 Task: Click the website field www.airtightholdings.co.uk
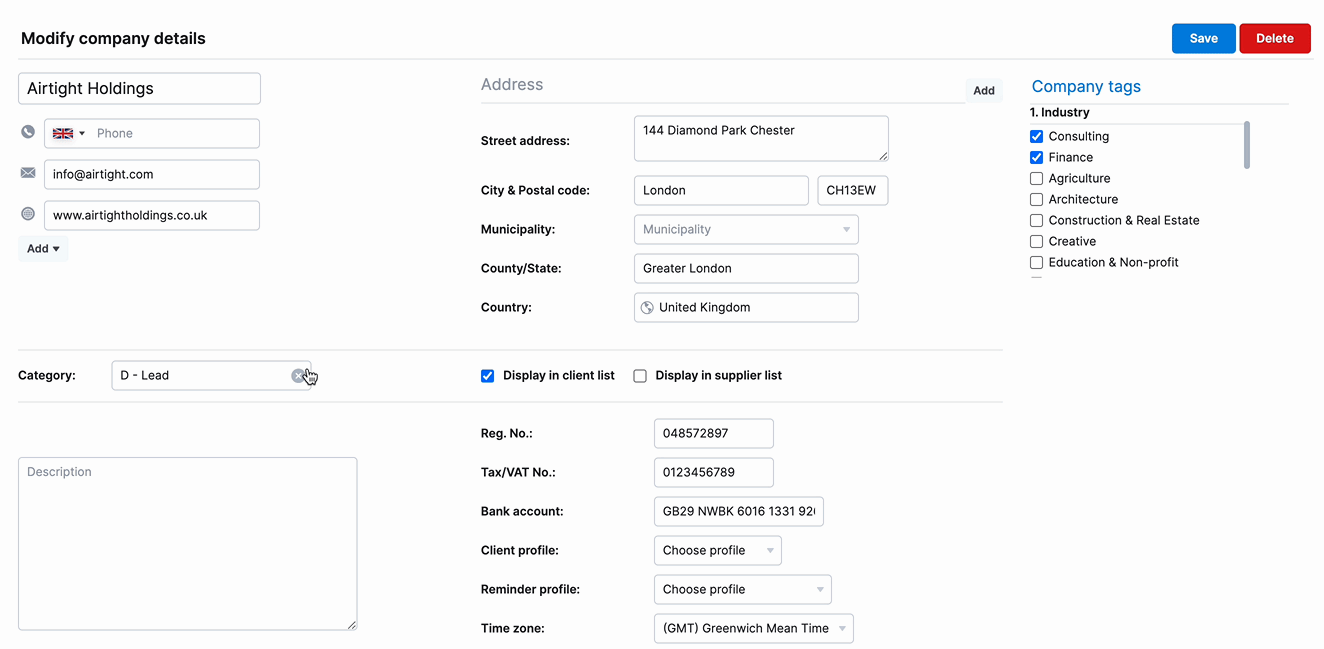(x=152, y=215)
